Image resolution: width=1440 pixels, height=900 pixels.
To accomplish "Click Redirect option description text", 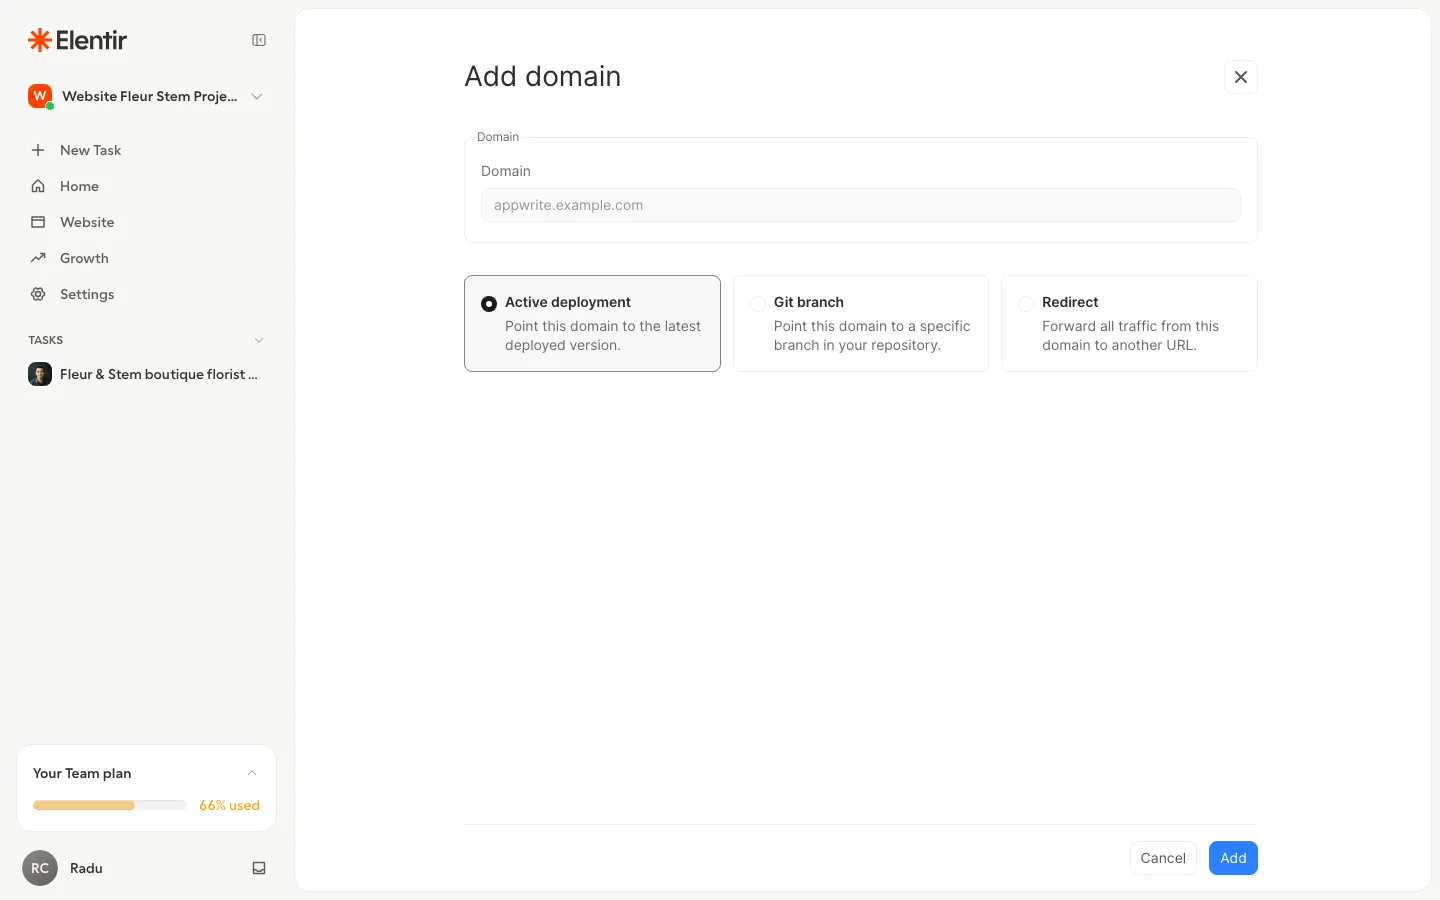I will 1130,336.
